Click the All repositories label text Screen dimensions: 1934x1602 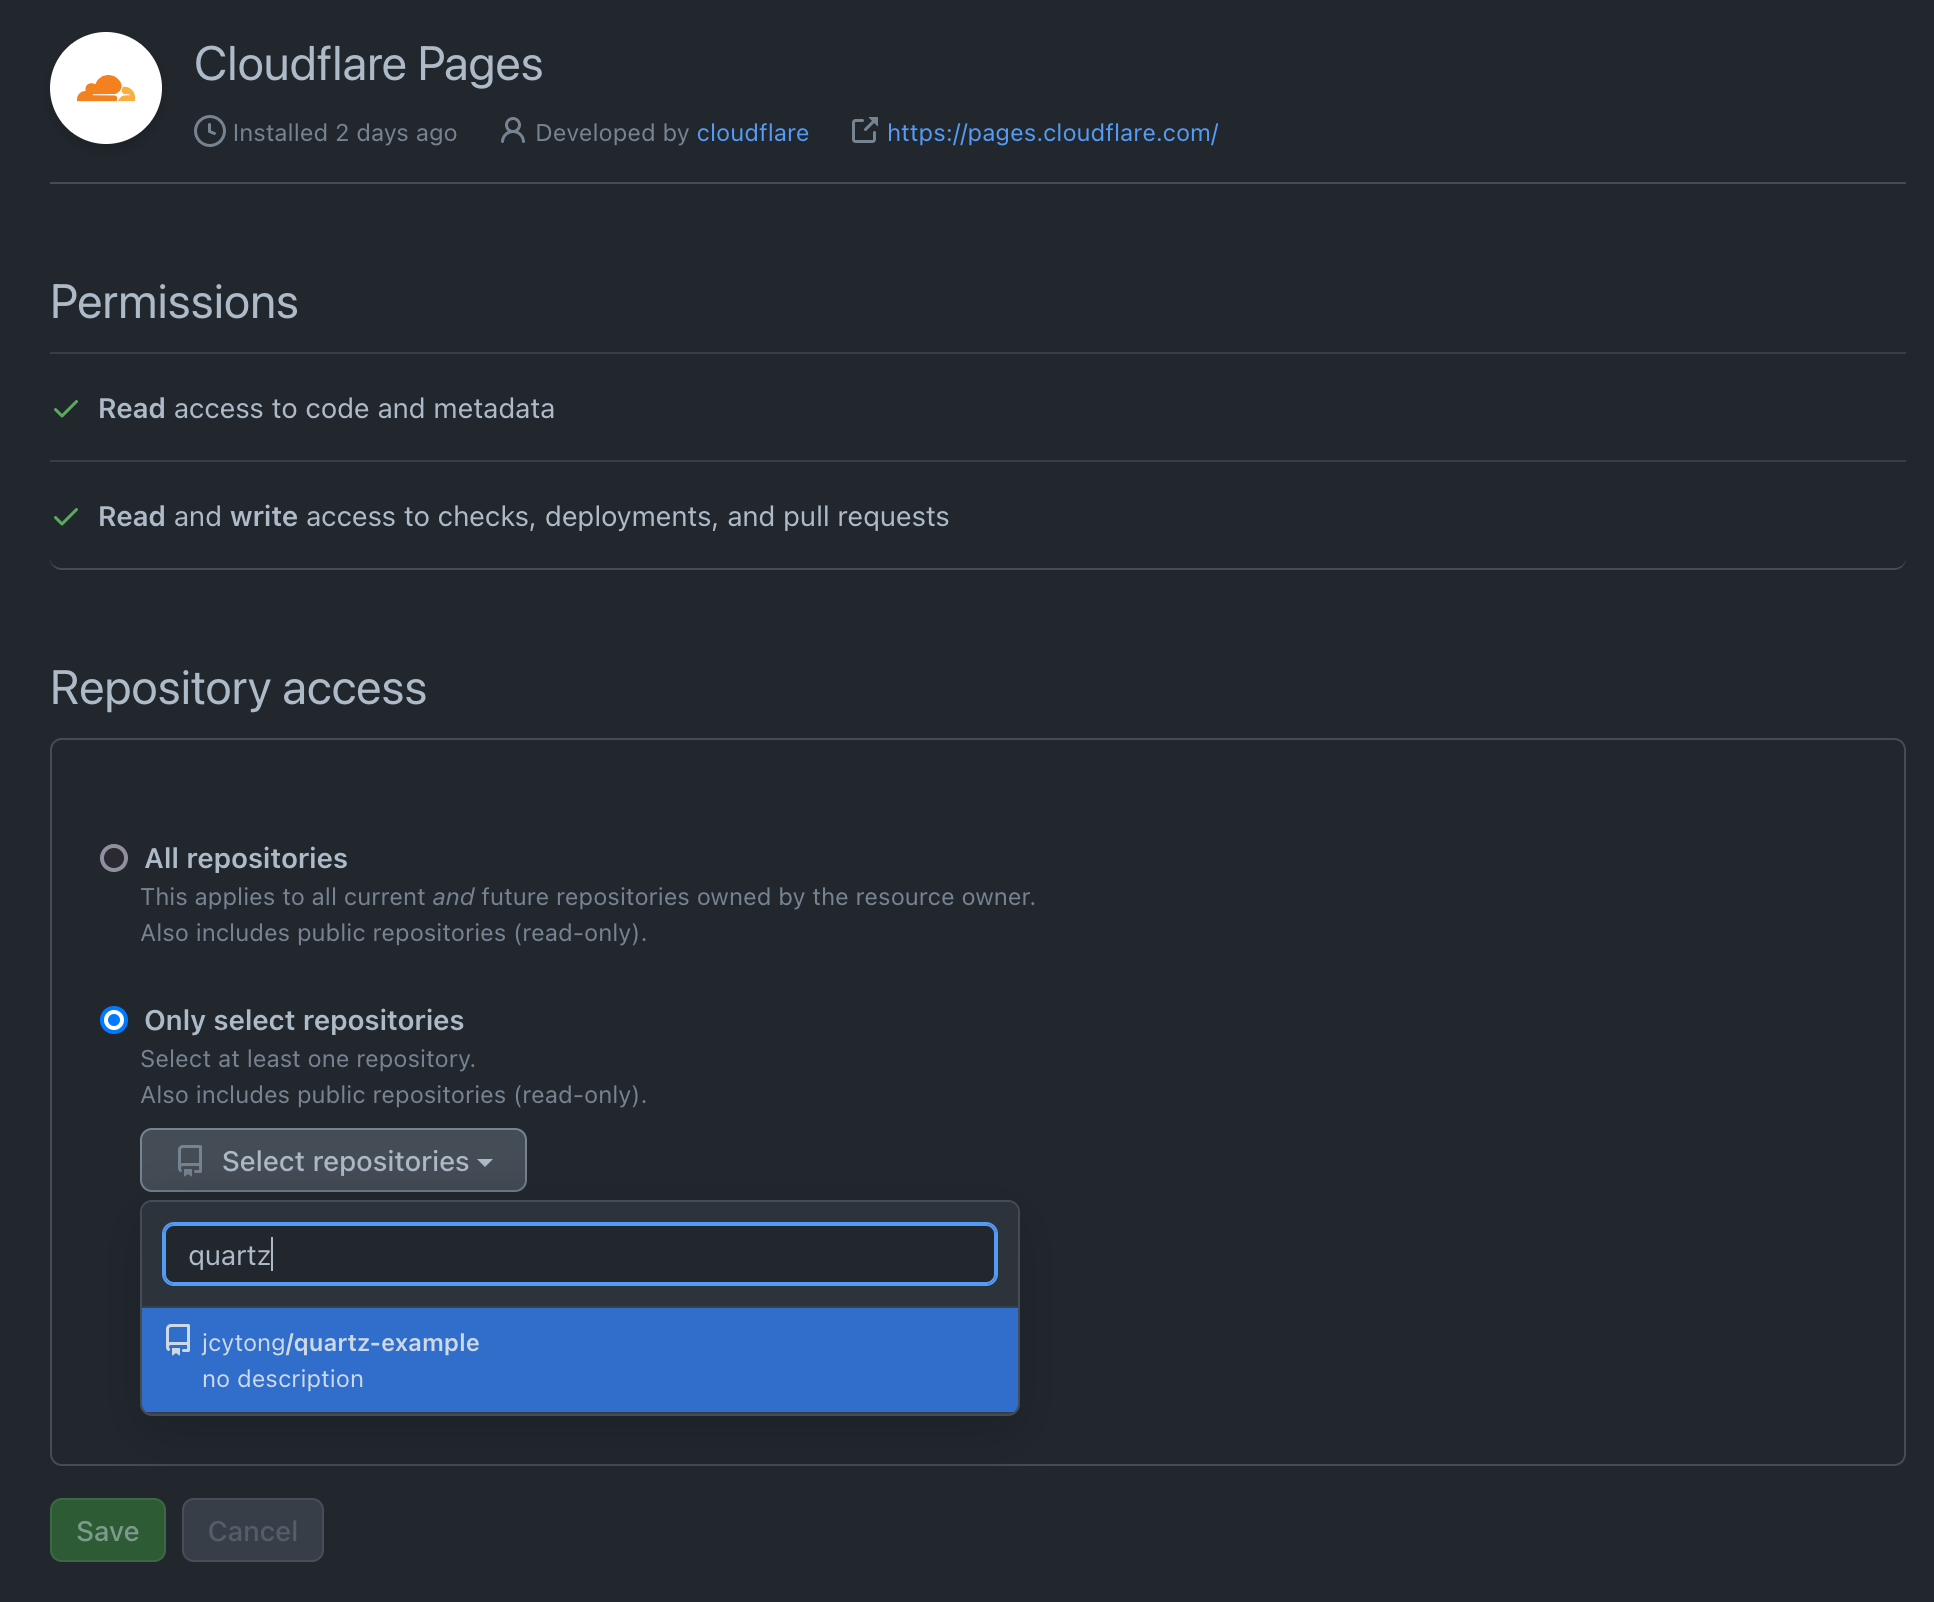[246, 858]
